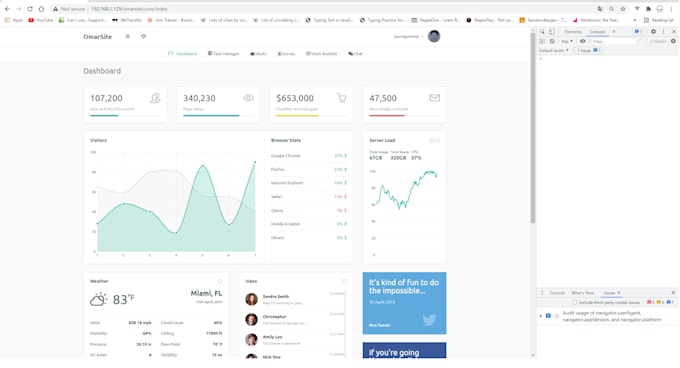This screenshot has width=680, height=368.
Task: Expand the bookmarks overflow chevron
Action: [634, 20]
